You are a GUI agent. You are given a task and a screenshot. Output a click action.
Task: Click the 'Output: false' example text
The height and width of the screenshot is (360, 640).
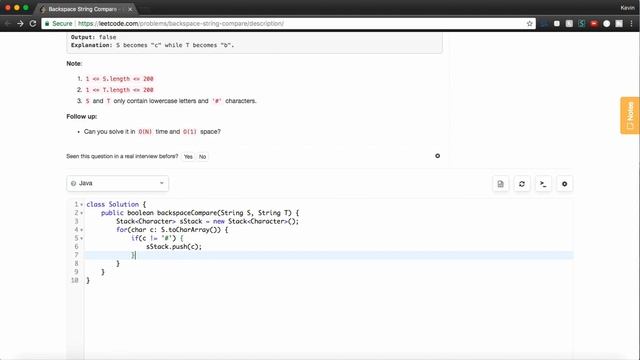pos(93,37)
